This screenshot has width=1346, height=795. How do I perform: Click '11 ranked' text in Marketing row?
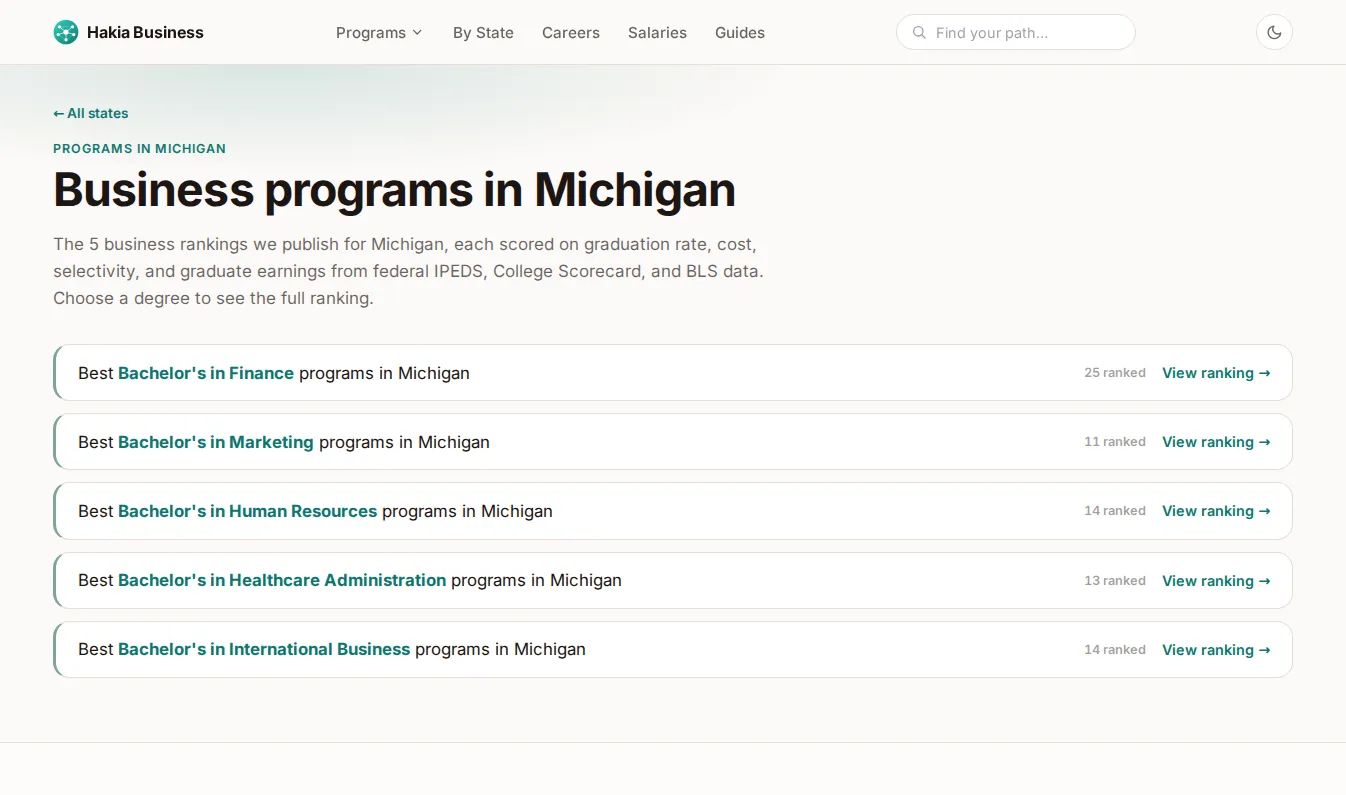pos(1115,442)
